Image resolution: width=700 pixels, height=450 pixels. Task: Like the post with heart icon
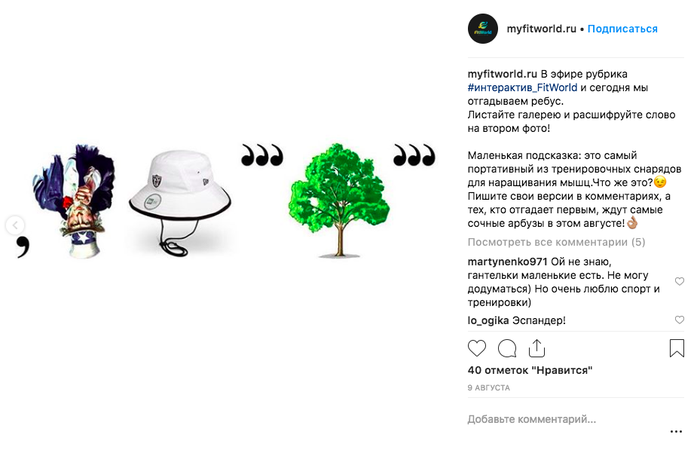pyautogui.click(x=476, y=348)
